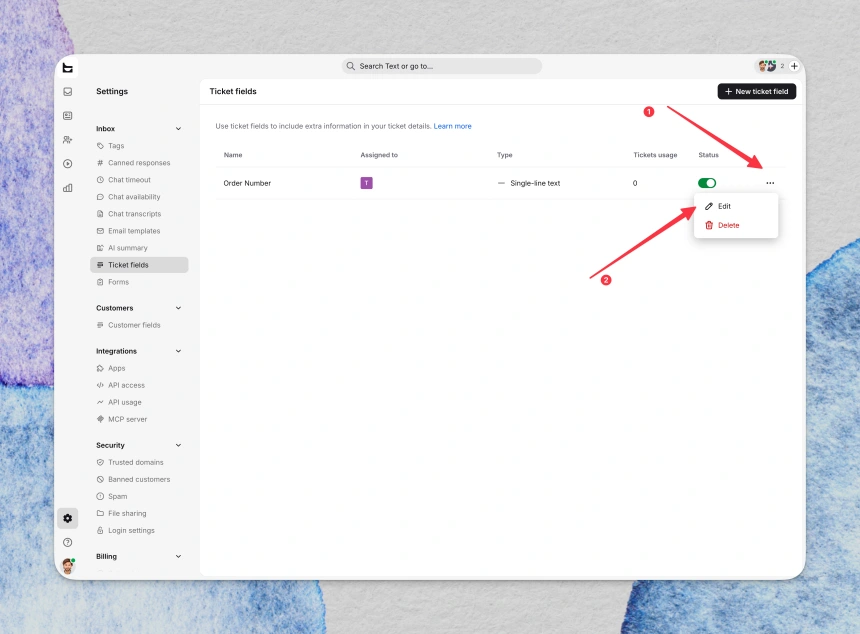
Task: Collapse the Customers section chevron
Action: [x=178, y=308]
